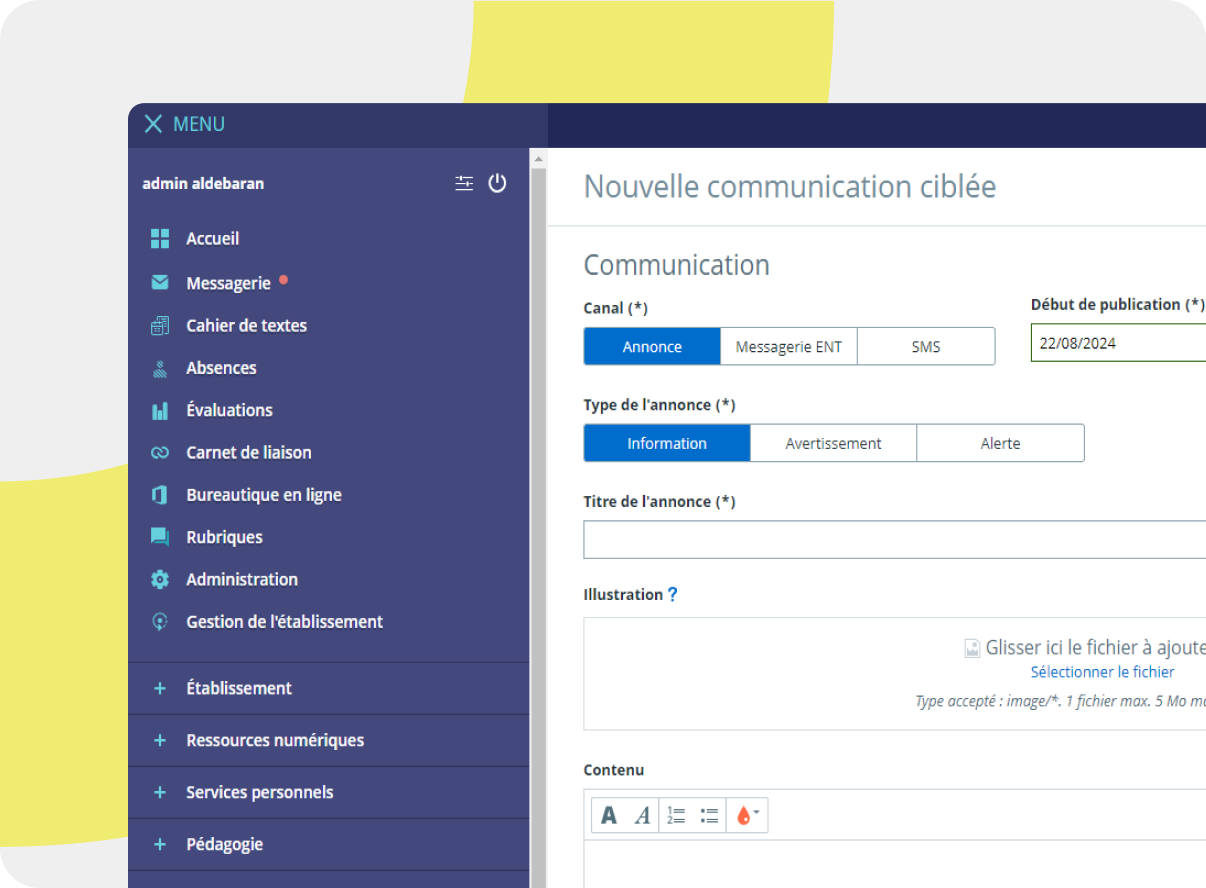Screen dimensions: 1206x888
Task: Select the SMS channel option
Action: (925, 347)
